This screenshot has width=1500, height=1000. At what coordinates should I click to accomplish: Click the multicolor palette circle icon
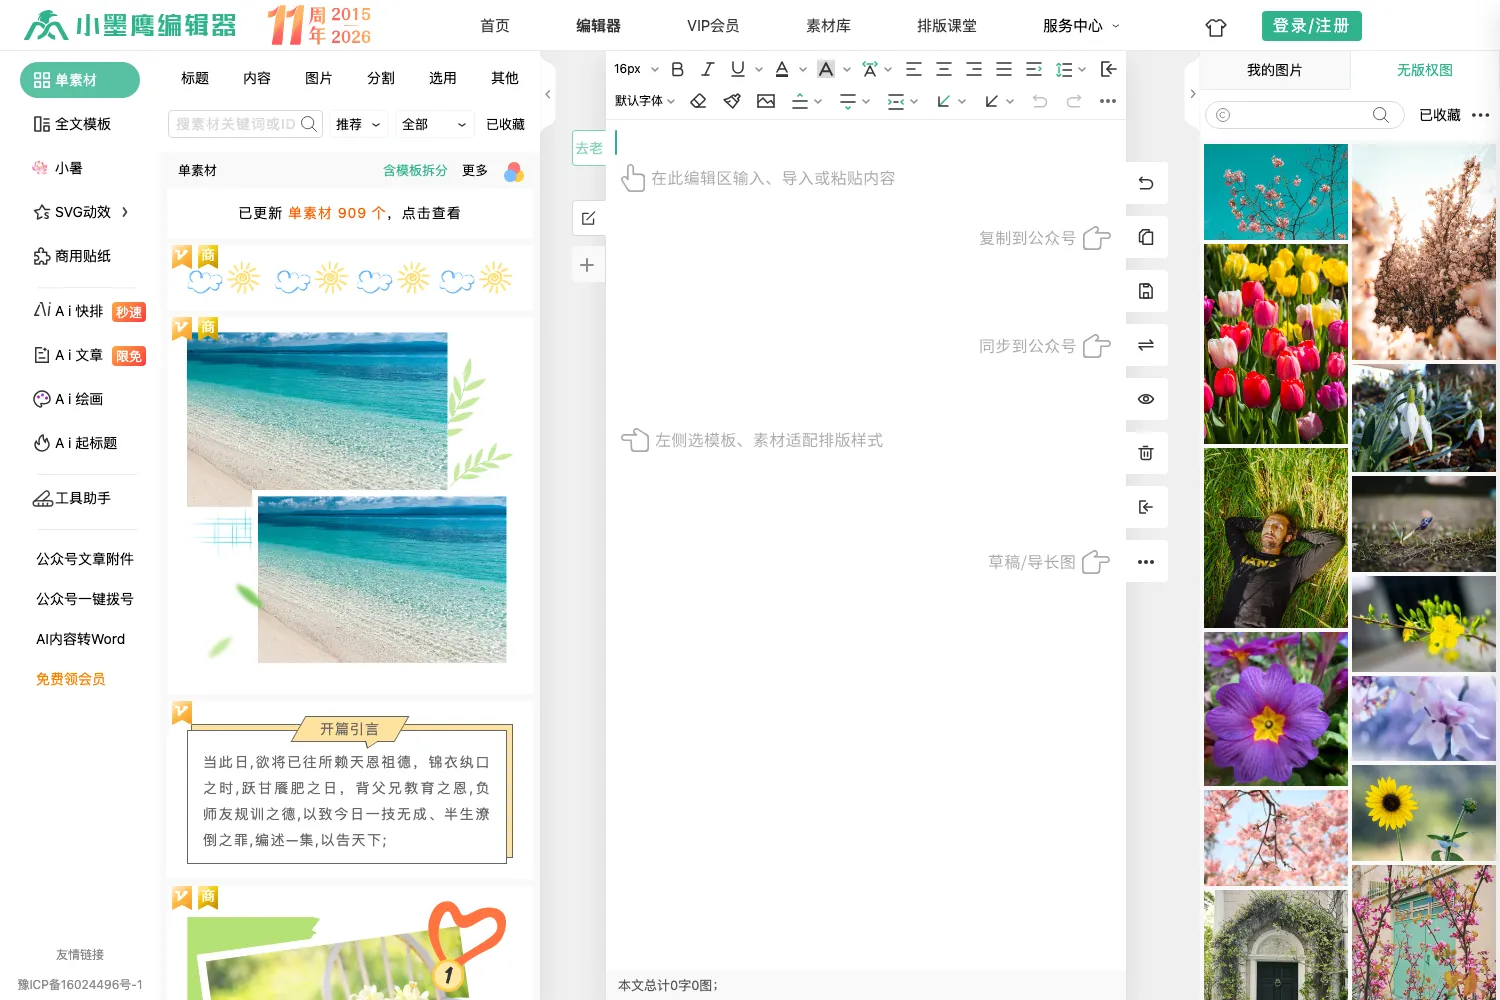click(x=514, y=172)
